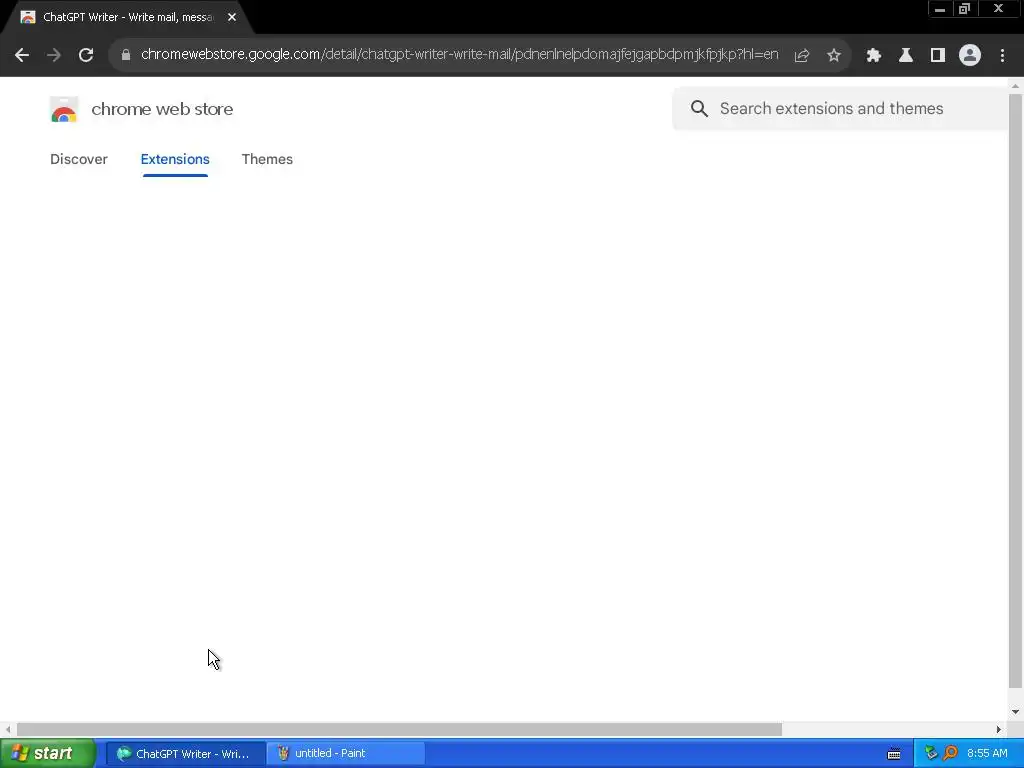Open Chrome Labs flask icon
The width and height of the screenshot is (1024, 768).
tap(906, 55)
